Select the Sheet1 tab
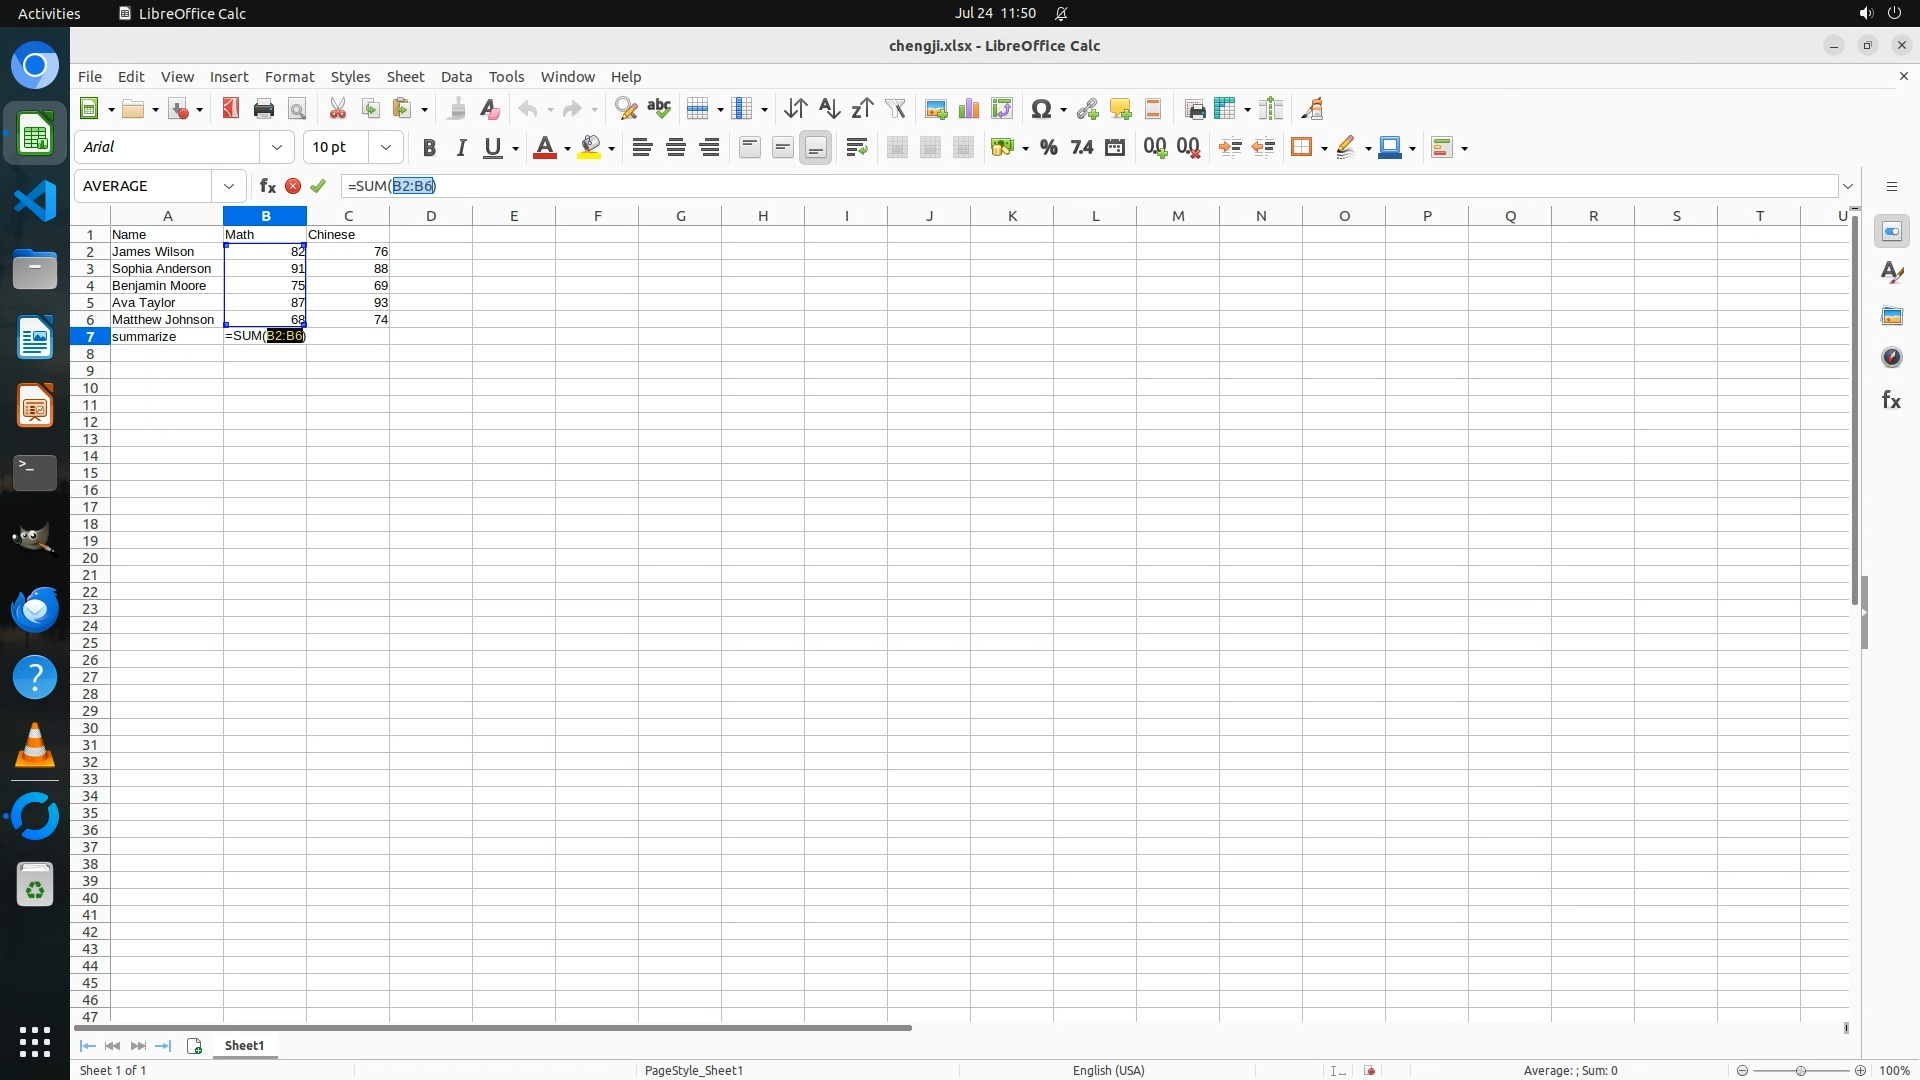The width and height of the screenshot is (1920, 1080). click(x=244, y=1046)
